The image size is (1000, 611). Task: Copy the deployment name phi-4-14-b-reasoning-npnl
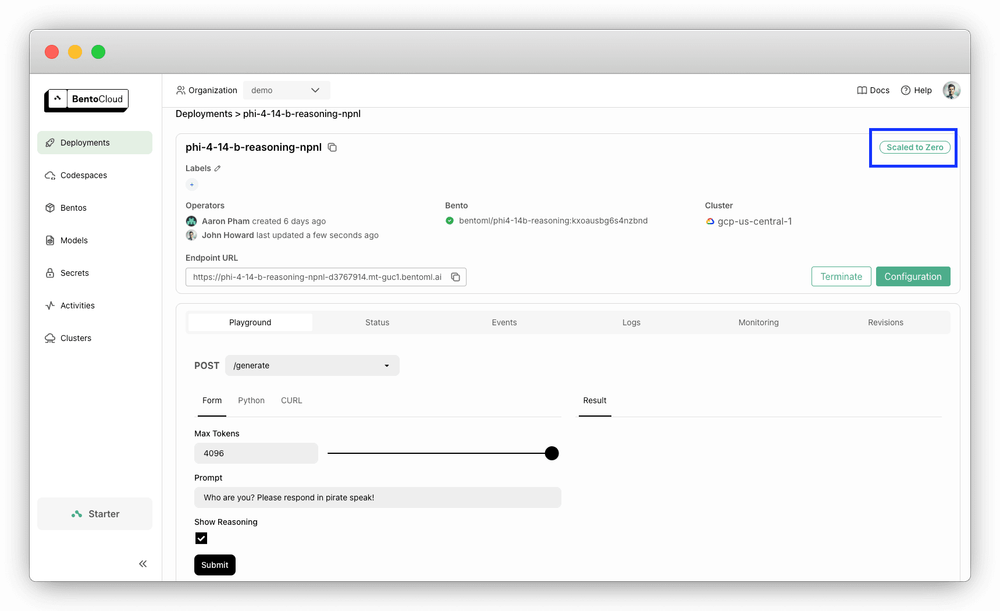point(331,146)
